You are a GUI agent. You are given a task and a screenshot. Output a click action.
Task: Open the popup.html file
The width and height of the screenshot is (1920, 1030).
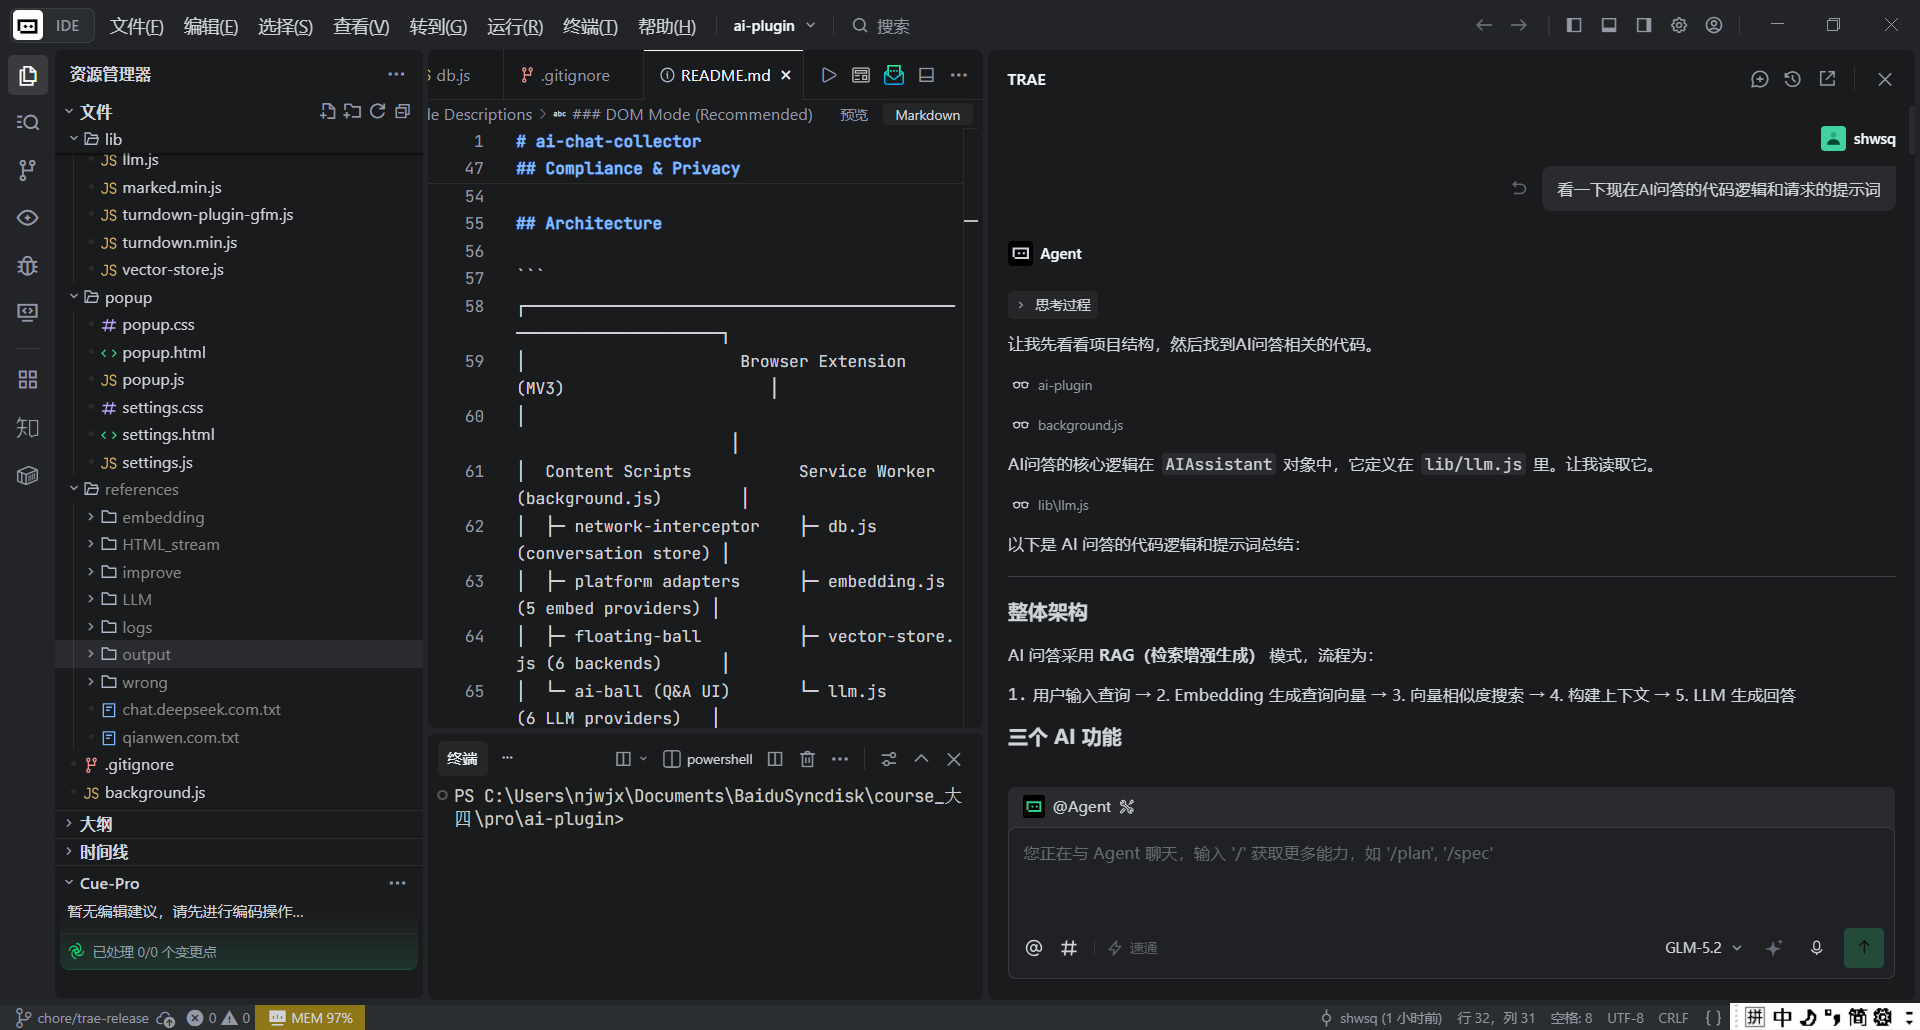[x=163, y=352]
